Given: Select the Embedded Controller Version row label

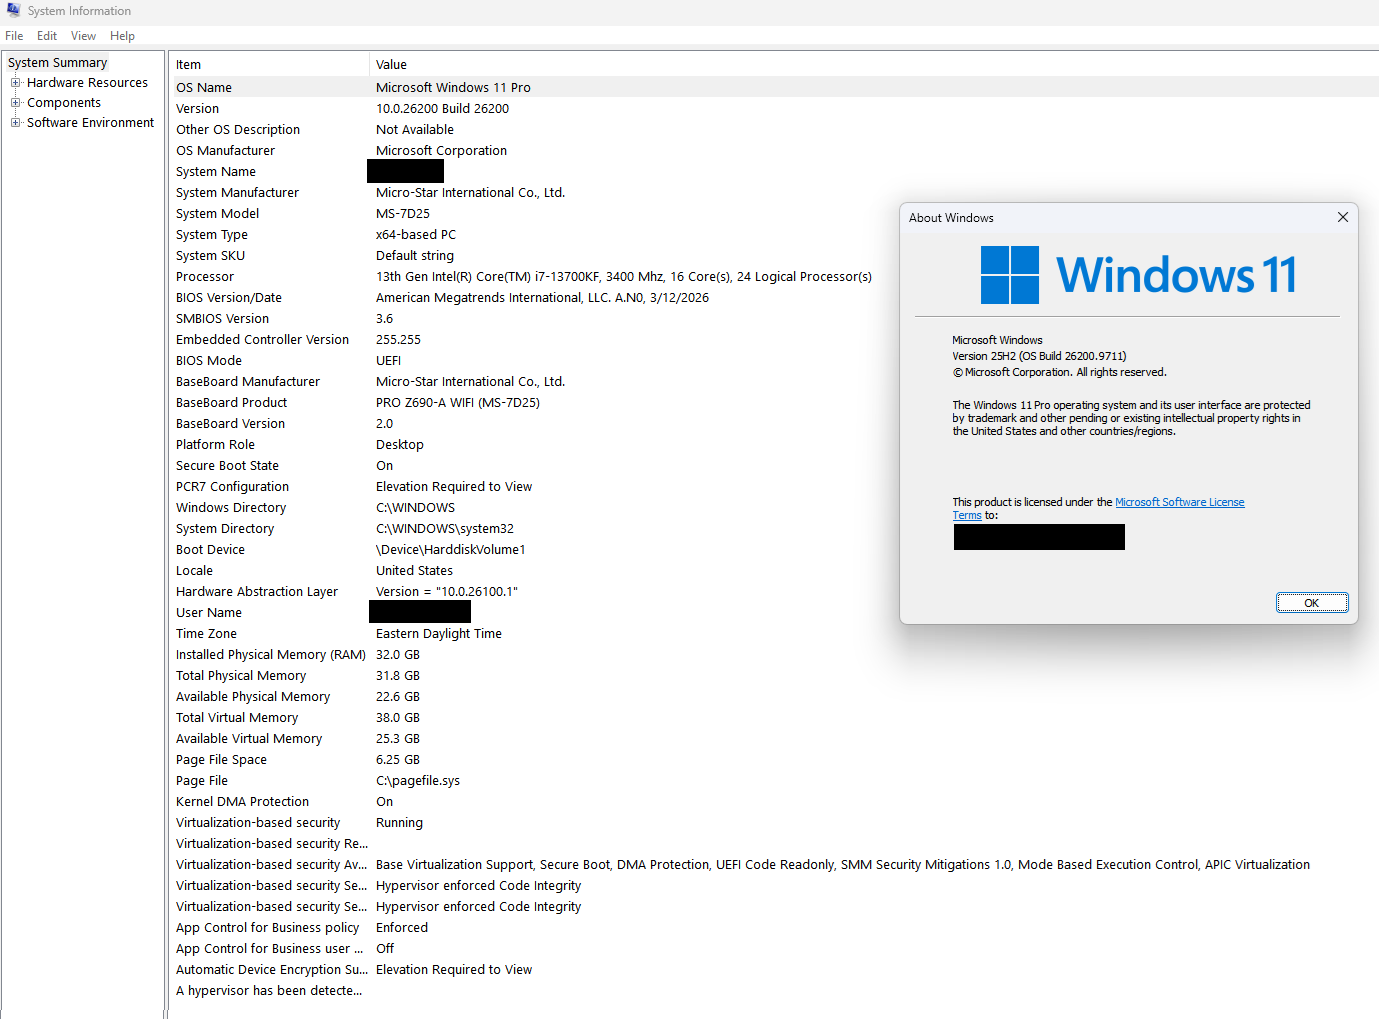Looking at the screenshot, I should pos(262,340).
